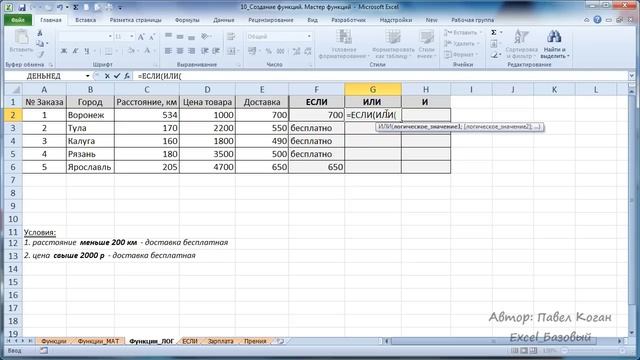Image resolution: width=640 pixels, height=360 pixels.
Task: Switch to Вставка ribbon tab
Action: [x=85, y=20]
